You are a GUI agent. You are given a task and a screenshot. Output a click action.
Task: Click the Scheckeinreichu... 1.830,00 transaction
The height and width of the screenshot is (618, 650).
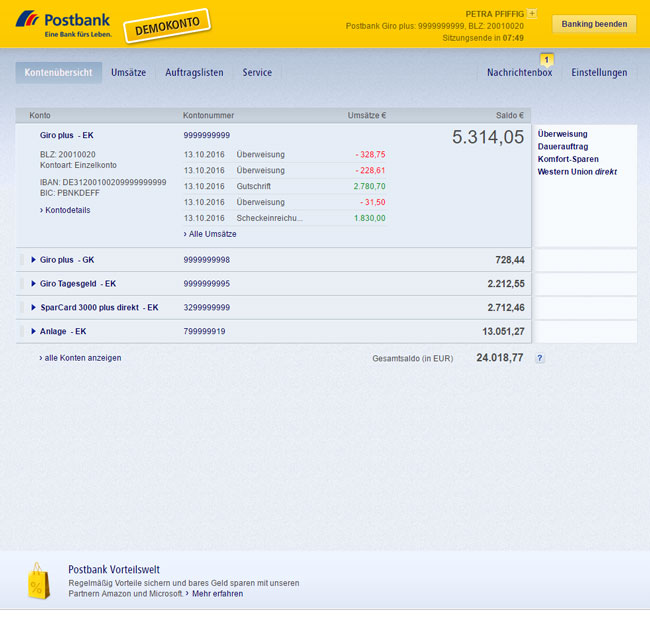[x=284, y=218]
